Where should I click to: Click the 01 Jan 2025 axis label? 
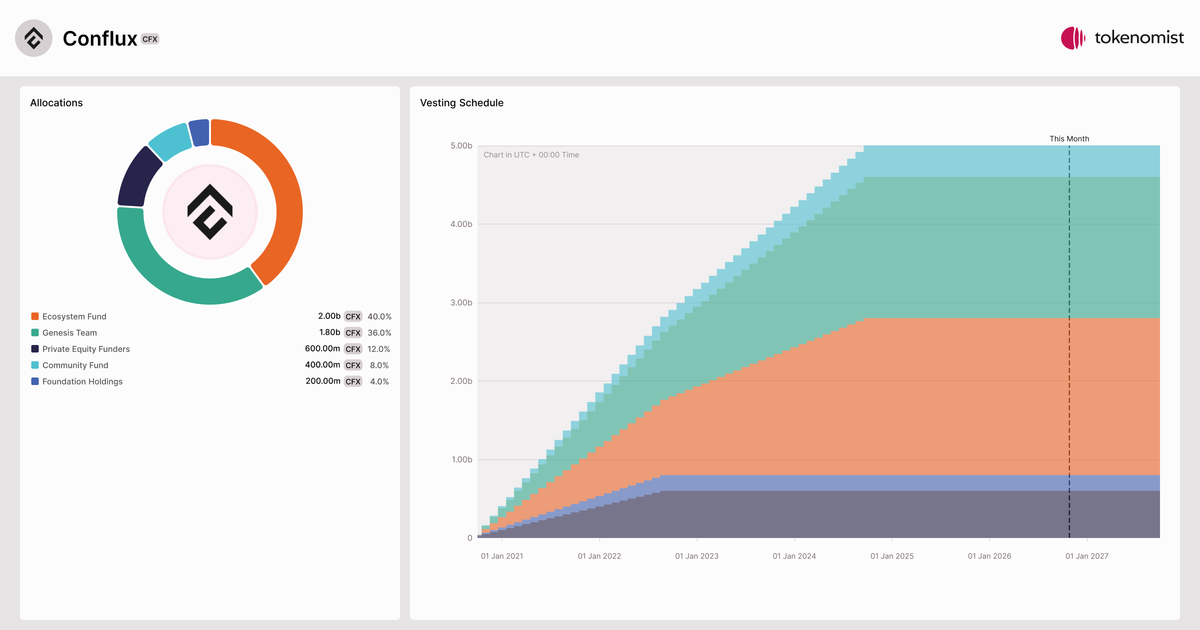click(x=891, y=556)
